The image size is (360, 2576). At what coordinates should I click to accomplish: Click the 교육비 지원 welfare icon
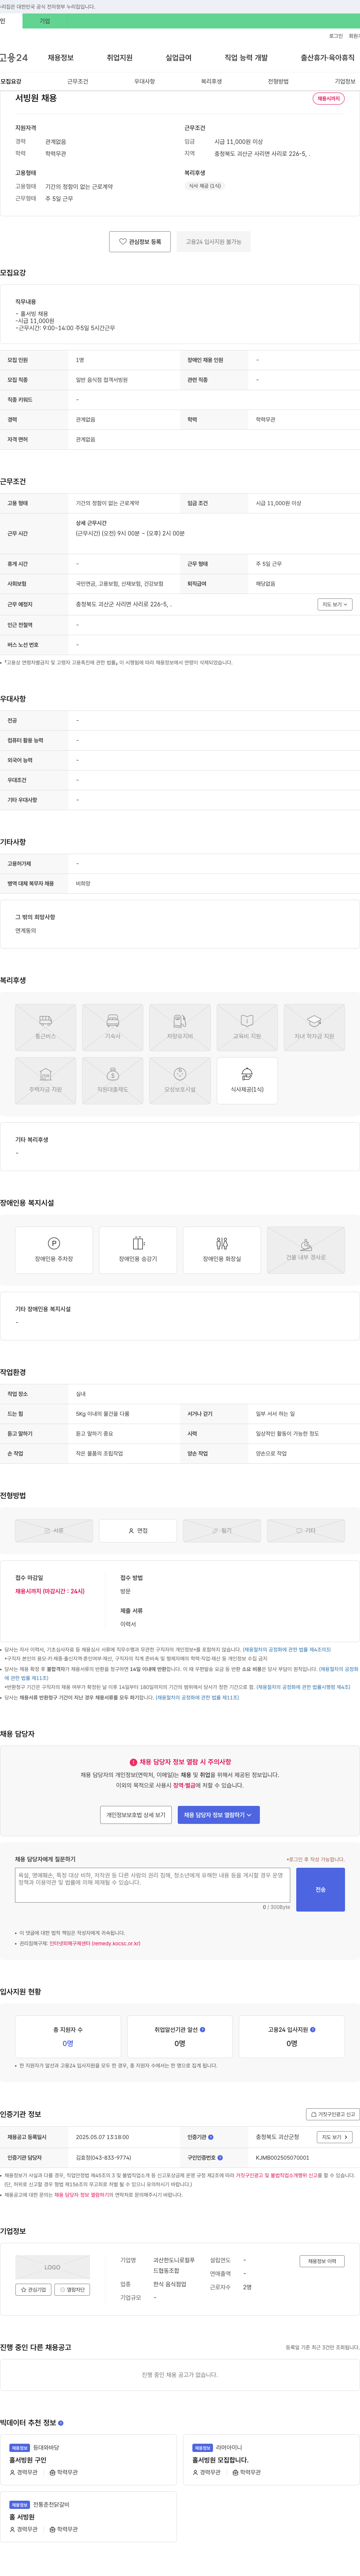[247, 1027]
